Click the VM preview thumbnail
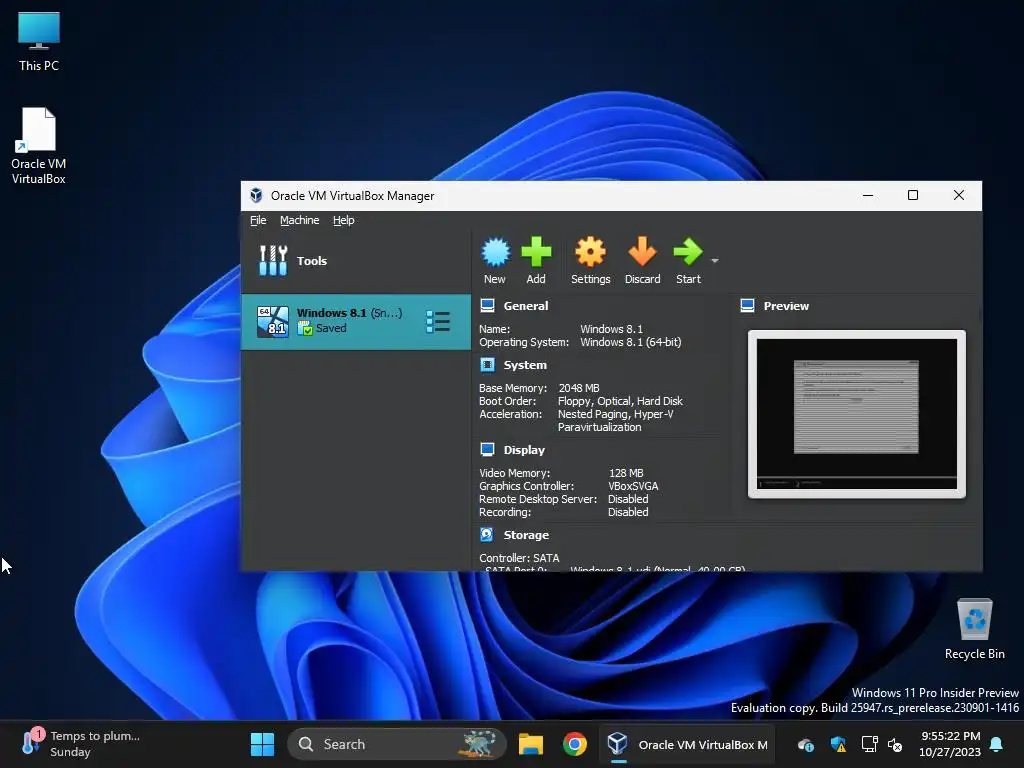Viewport: 1024px width, 768px height. click(x=856, y=414)
